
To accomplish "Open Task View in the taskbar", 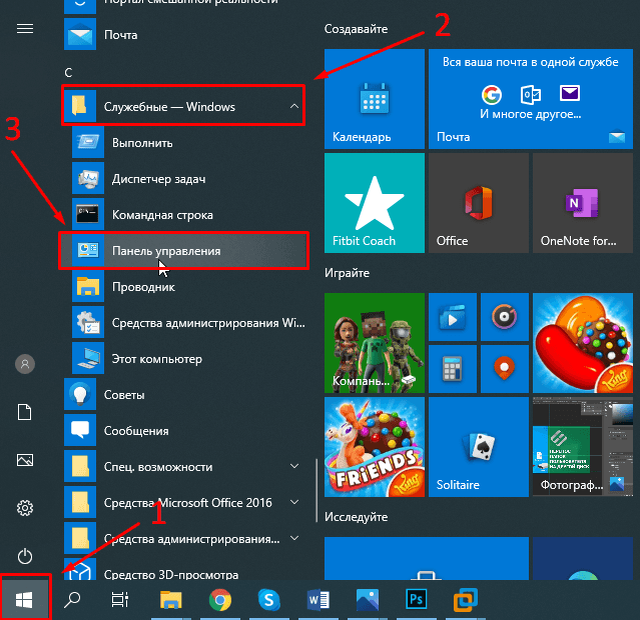I will 120,600.
